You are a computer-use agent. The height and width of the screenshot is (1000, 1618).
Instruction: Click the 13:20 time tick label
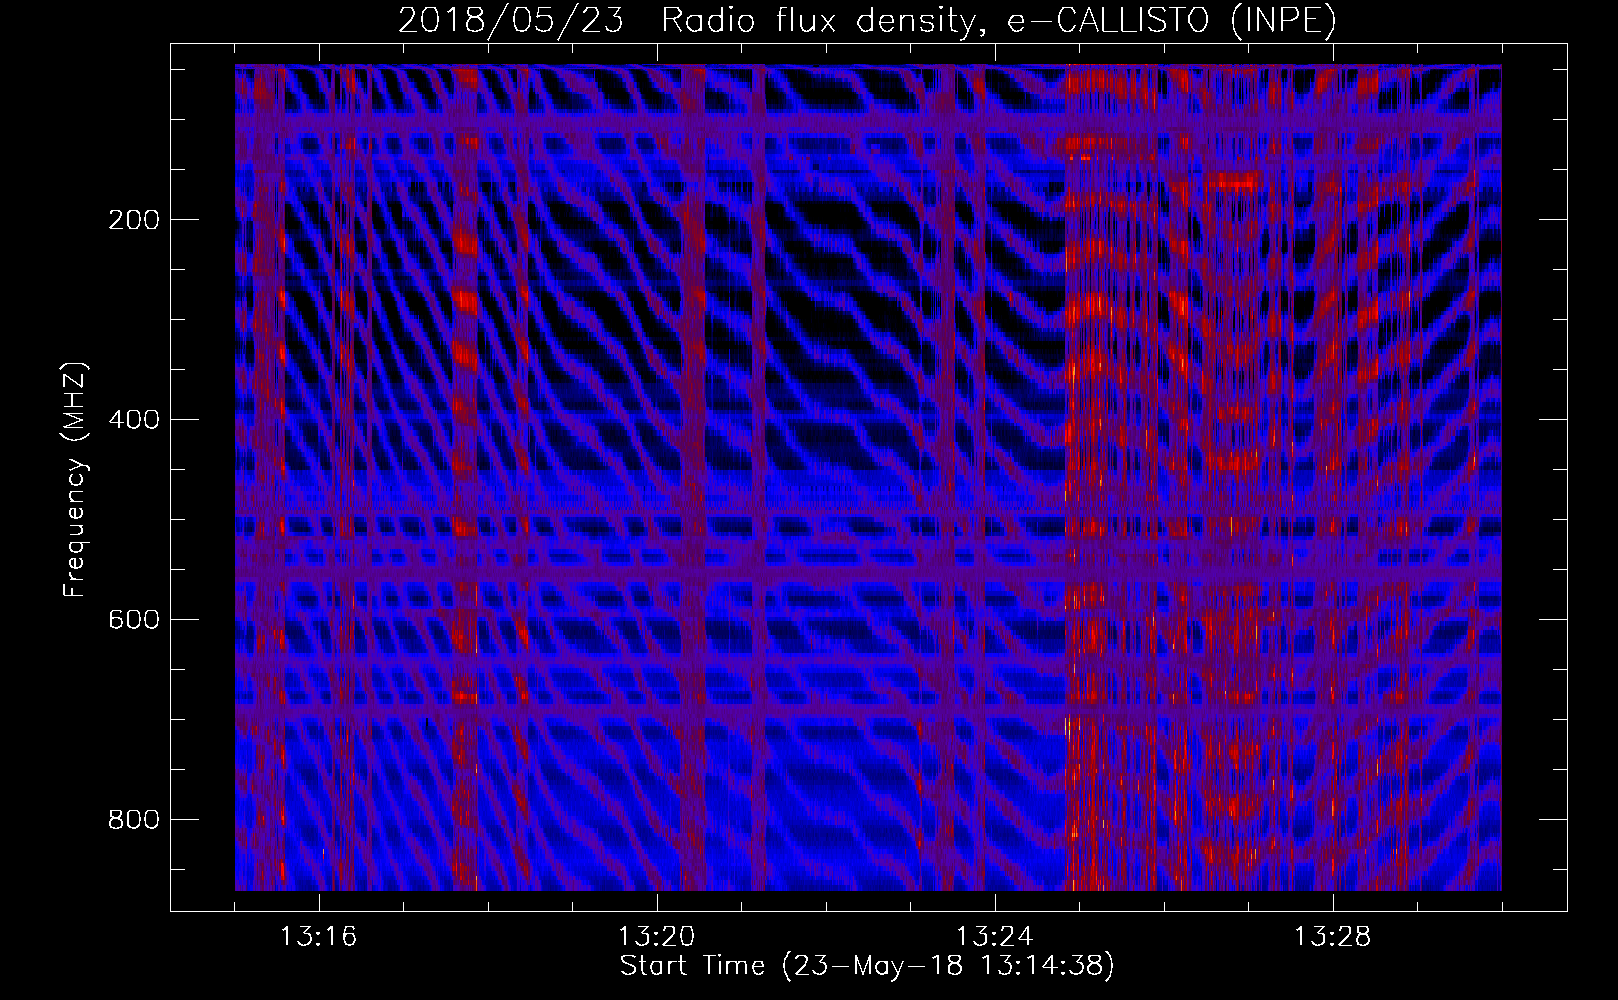tap(656, 937)
